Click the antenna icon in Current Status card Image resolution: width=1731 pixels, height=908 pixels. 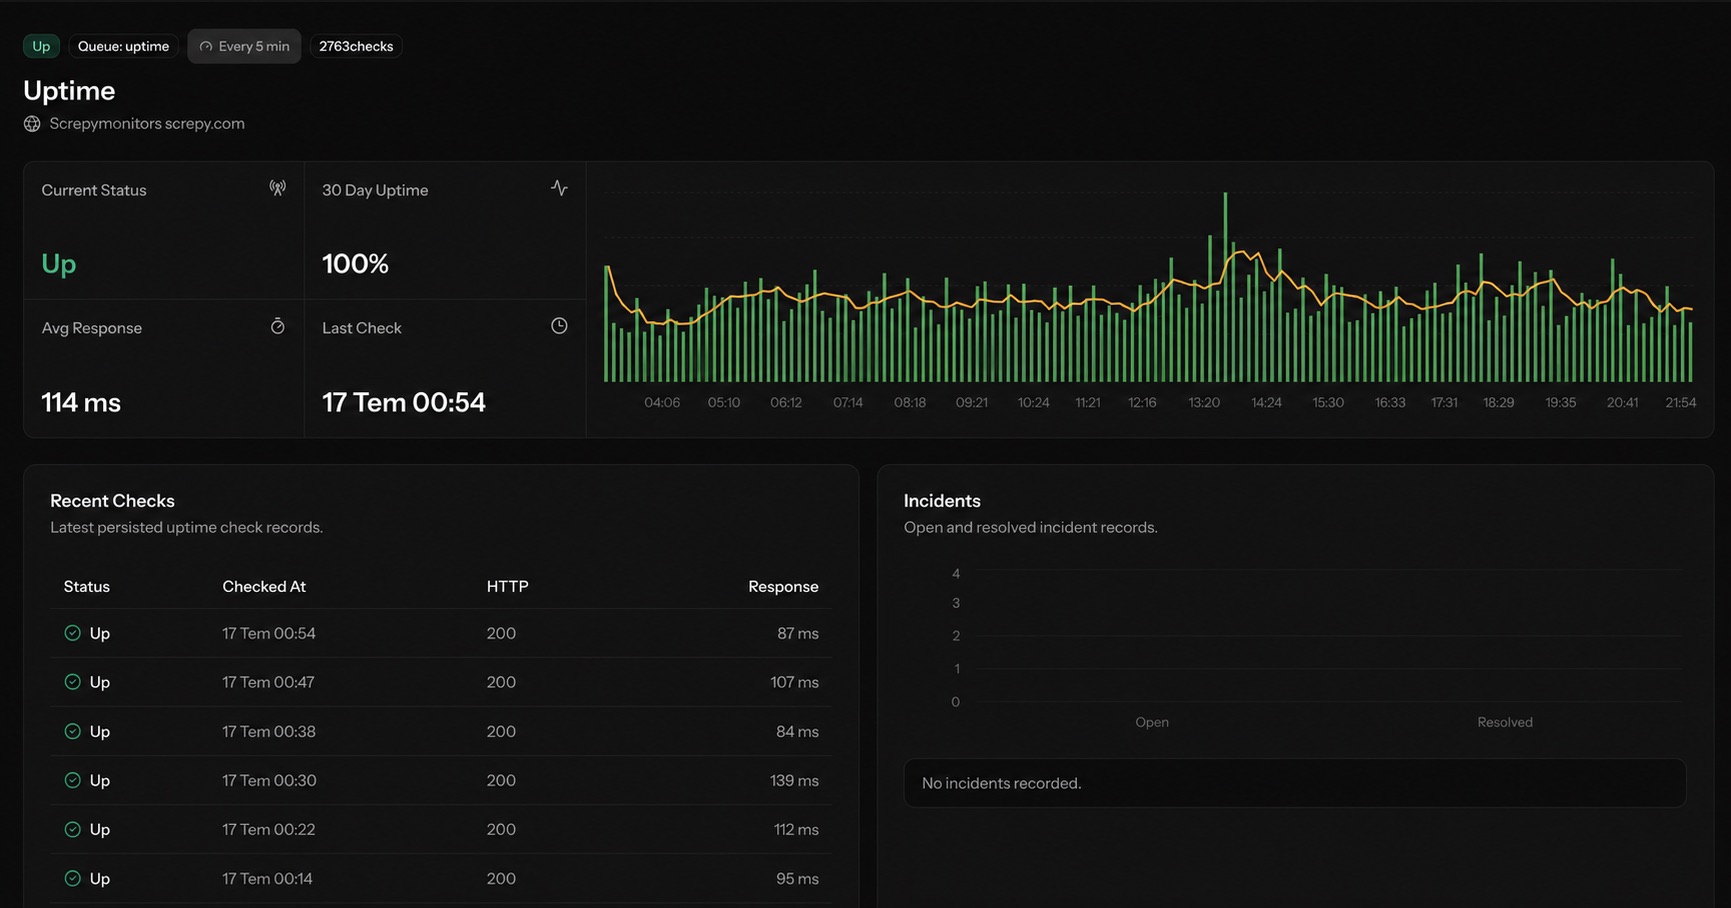(277, 188)
